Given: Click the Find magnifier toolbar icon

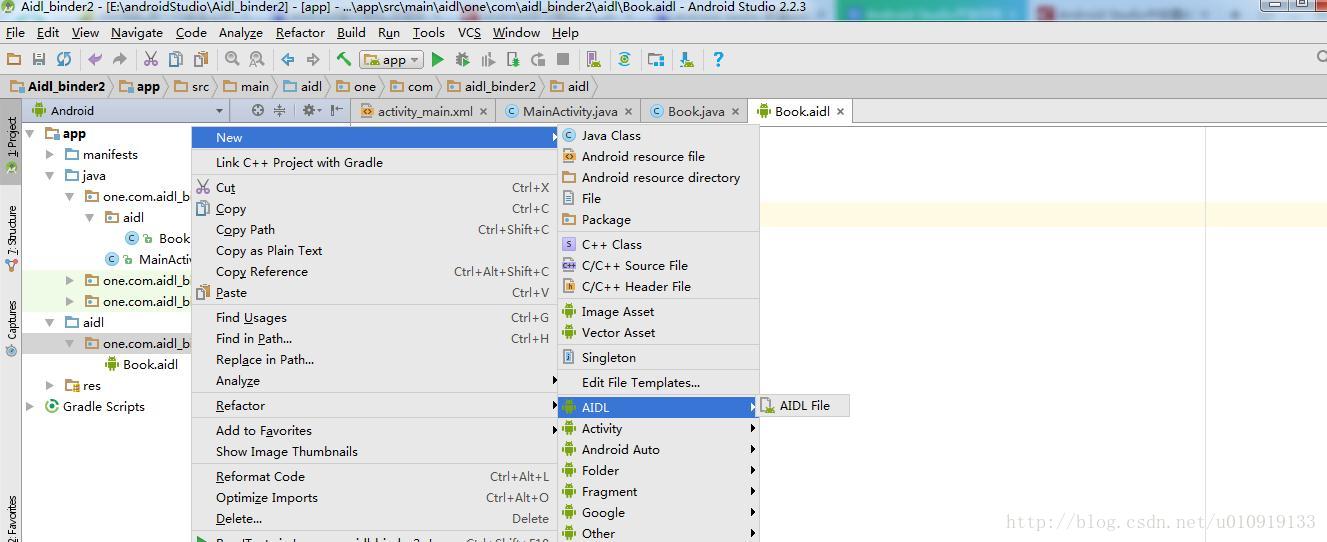Looking at the screenshot, I should [232, 60].
